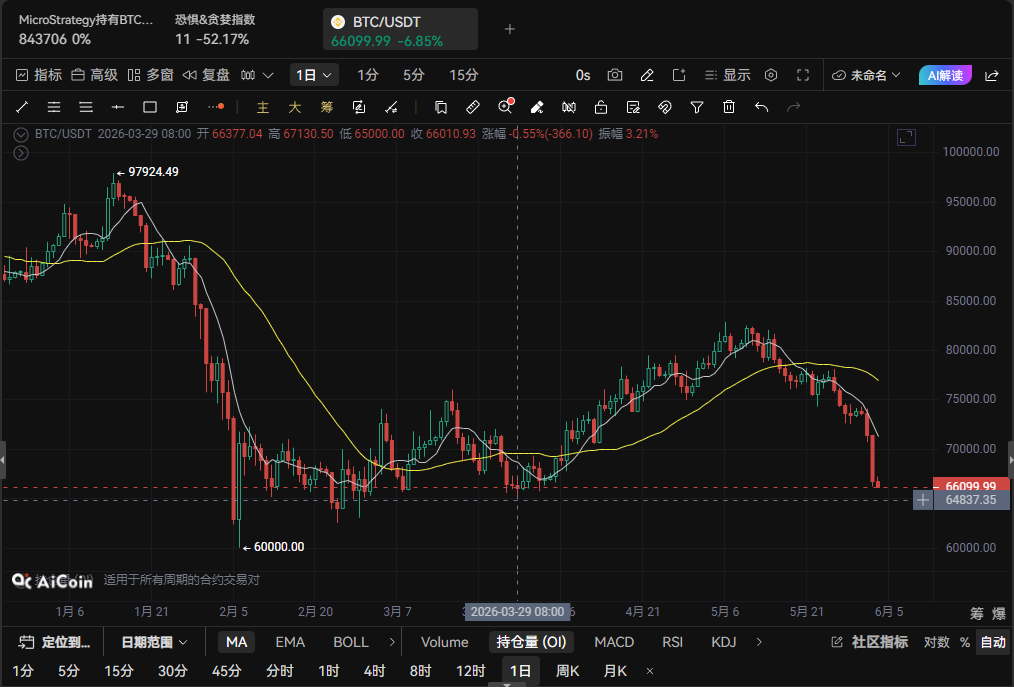
Task: Switch to the 4时 period tab
Action: (x=374, y=671)
